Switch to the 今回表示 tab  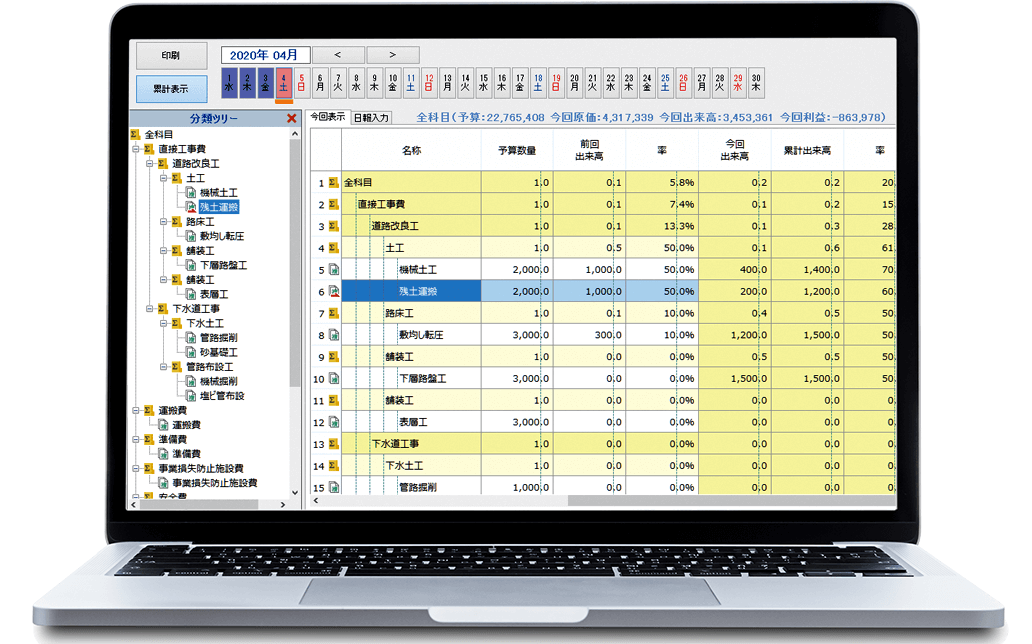point(327,117)
